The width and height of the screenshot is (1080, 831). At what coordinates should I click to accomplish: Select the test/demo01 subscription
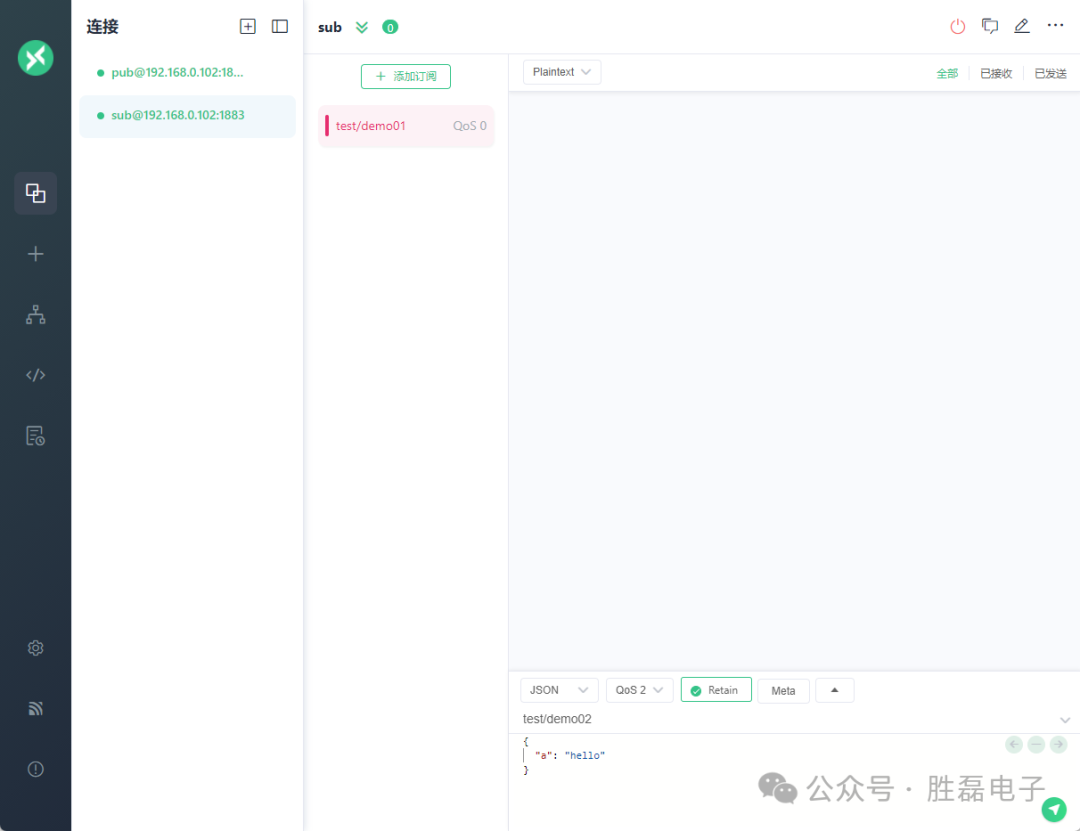click(x=406, y=126)
